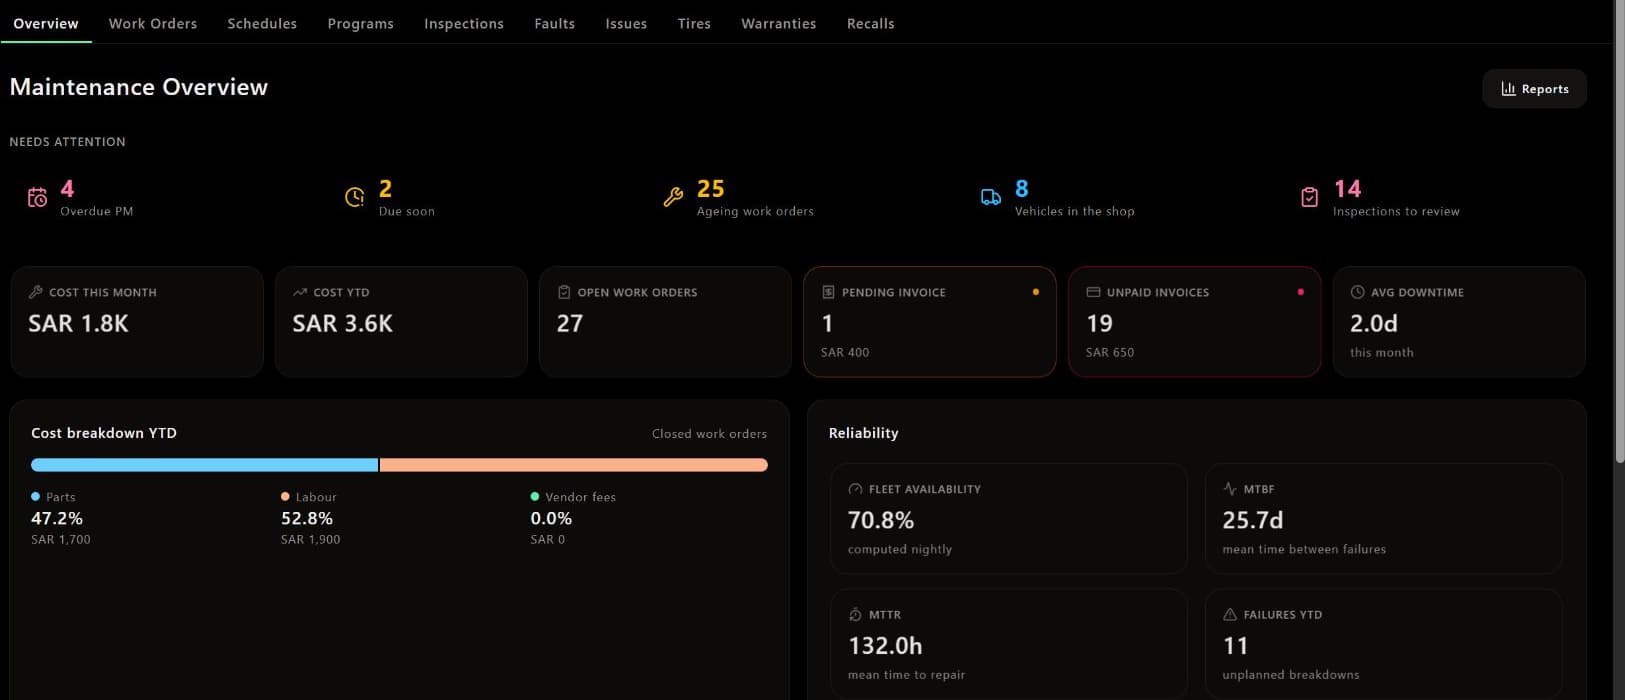Viewport: 1625px width, 700px height.
Task: Click the 47.2% Parts percentage
Action: 57,518
